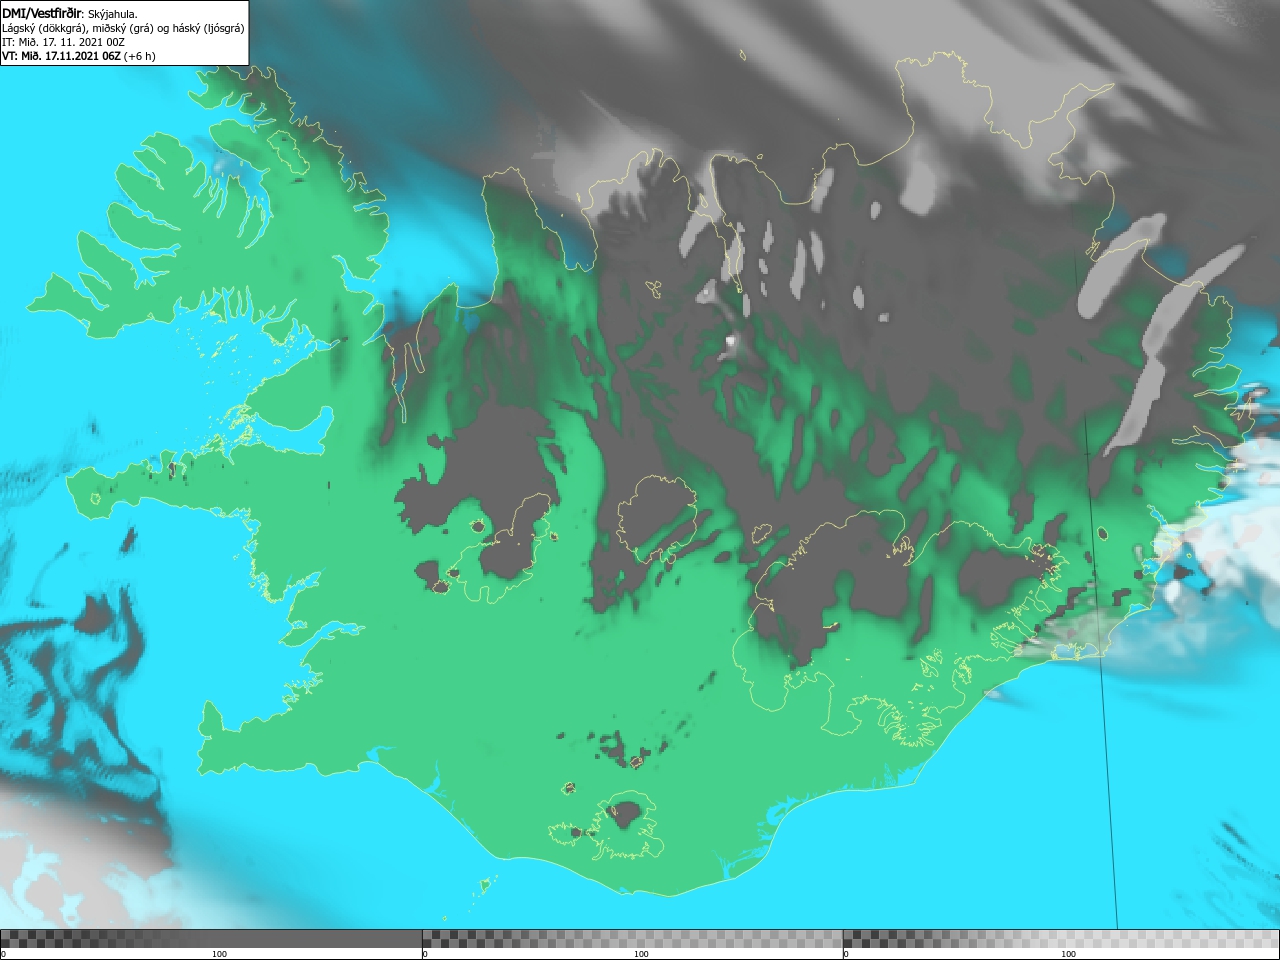Click the 'IT: Mið. 17. 11. 2021 00Z' line
Image resolution: width=1280 pixels, height=960 pixels.
pos(63,42)
